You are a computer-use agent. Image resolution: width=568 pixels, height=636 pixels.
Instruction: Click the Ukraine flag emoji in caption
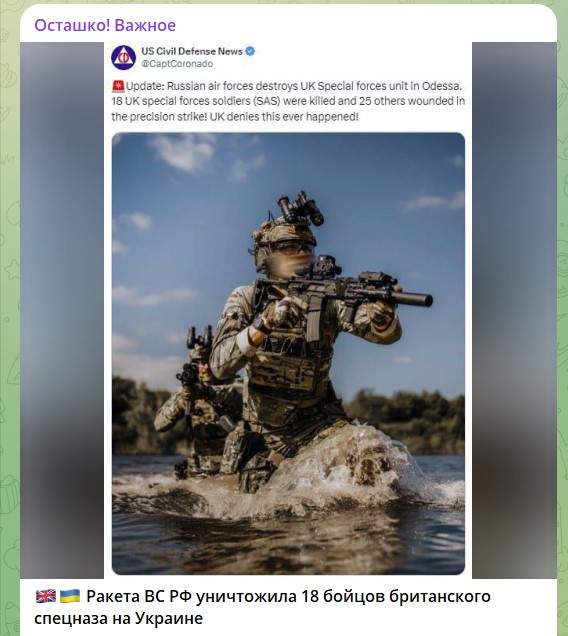coord(70,596)
